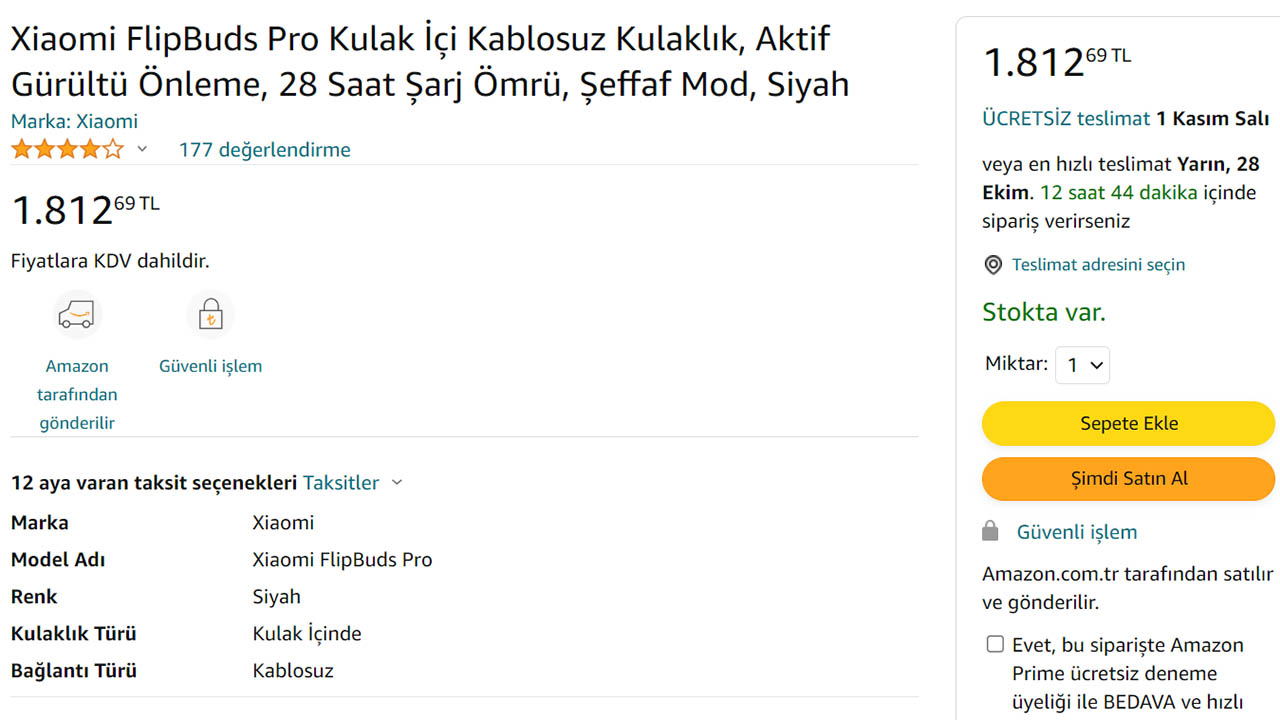This screenshot has height=720, width=1280.
Task: Click the orange star rating icons
Action: pyautogui.click(x=67, y=150)
